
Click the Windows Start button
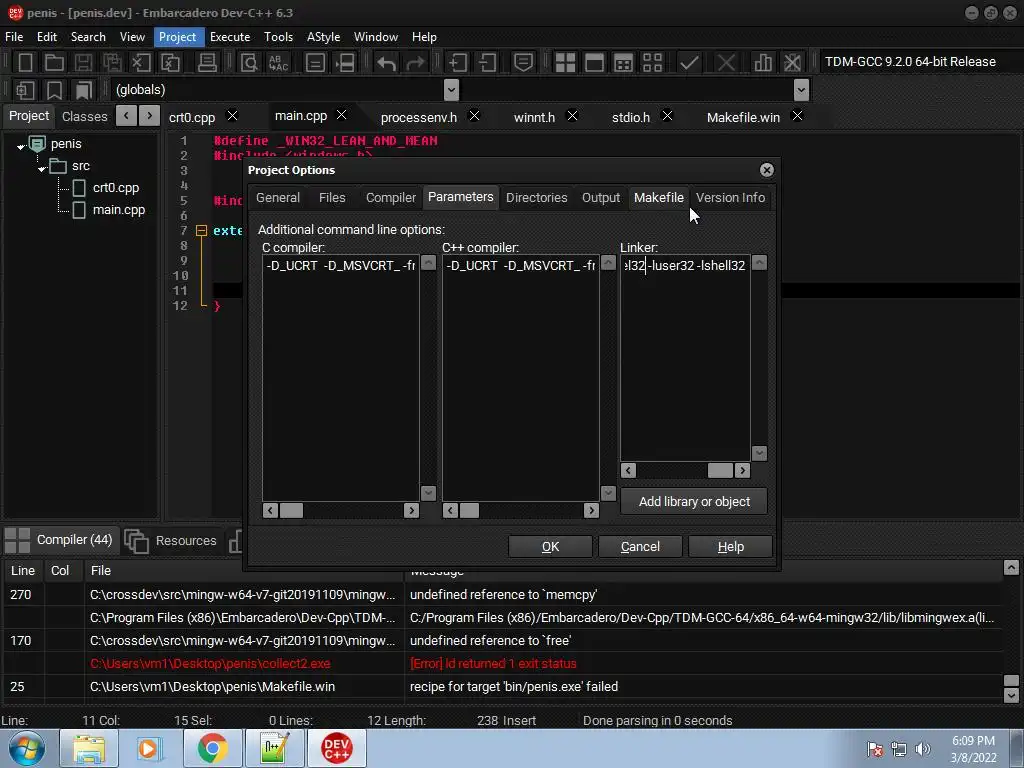click(27, 748)
